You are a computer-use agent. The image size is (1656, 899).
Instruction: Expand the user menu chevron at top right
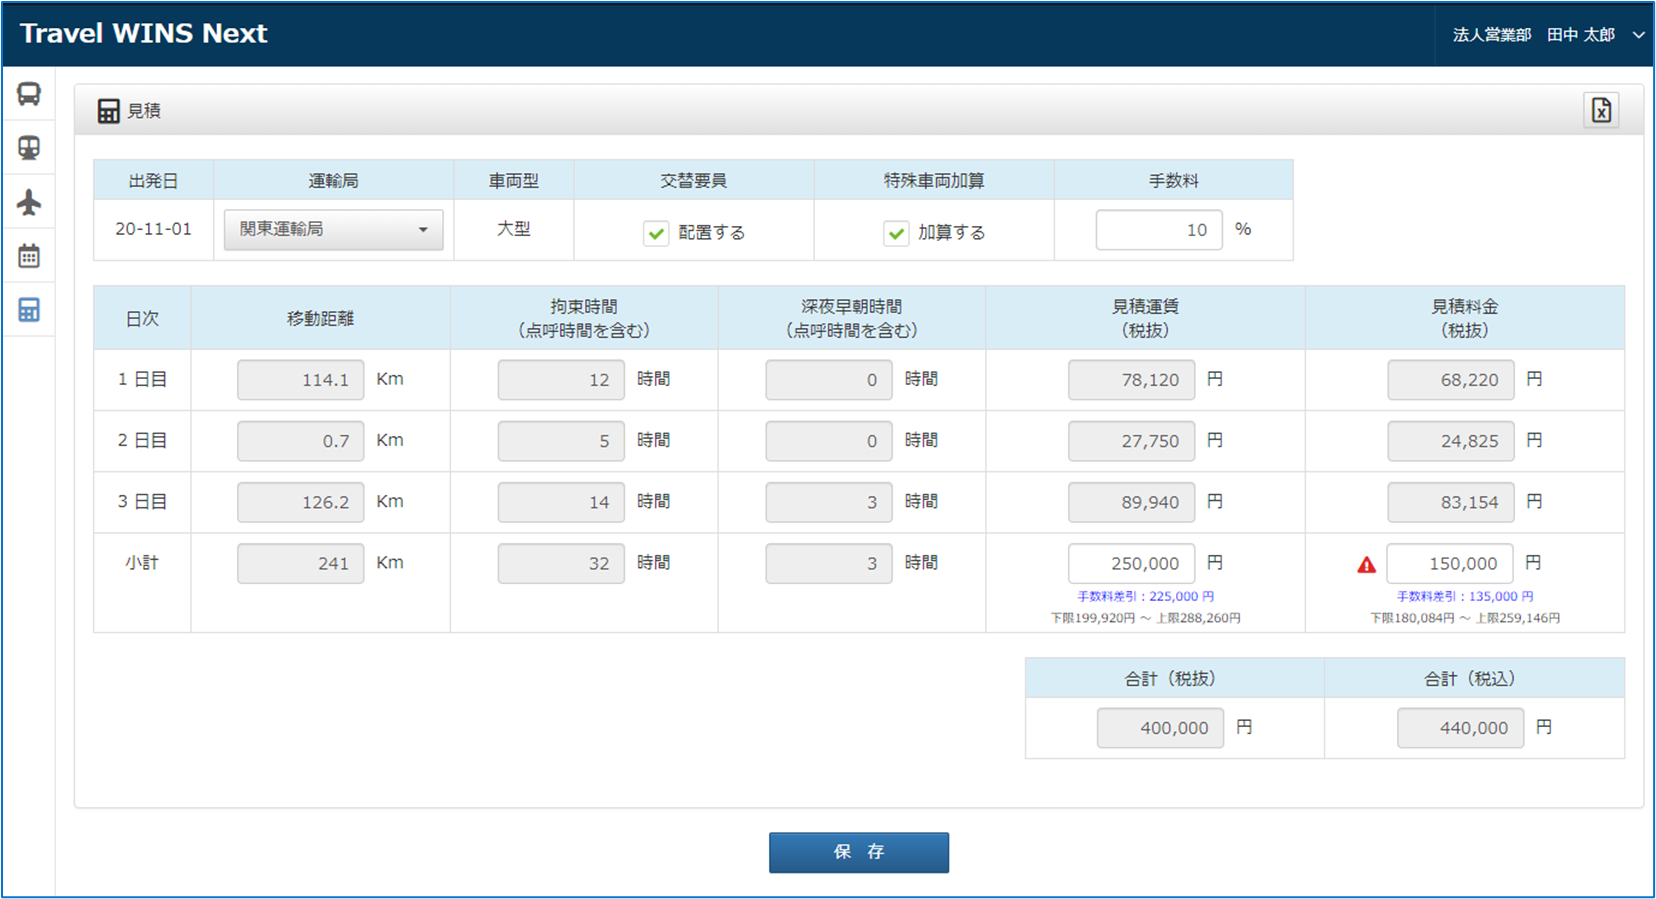pyautogui.click(x=1638, y=35)
